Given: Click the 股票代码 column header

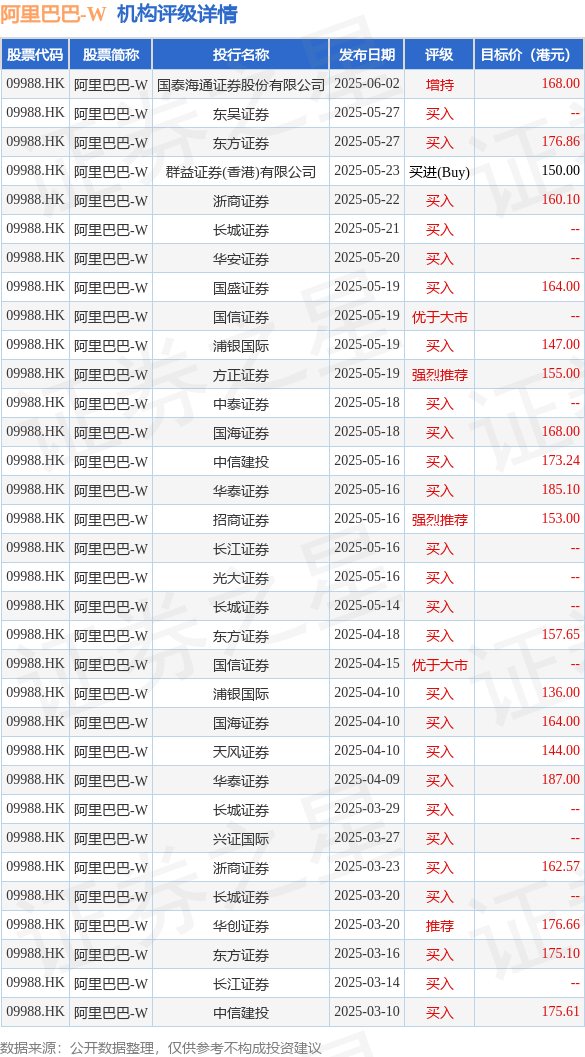Looking at the screenshot, I should 35,55.
